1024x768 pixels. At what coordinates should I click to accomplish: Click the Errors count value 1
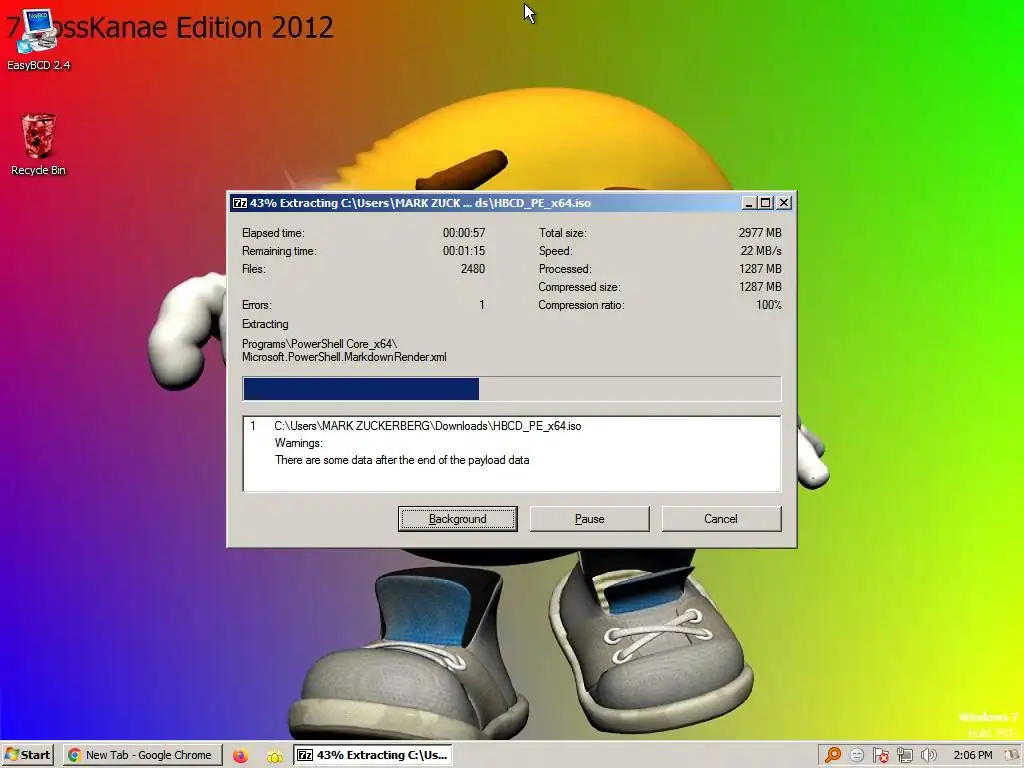coord(482,305)
